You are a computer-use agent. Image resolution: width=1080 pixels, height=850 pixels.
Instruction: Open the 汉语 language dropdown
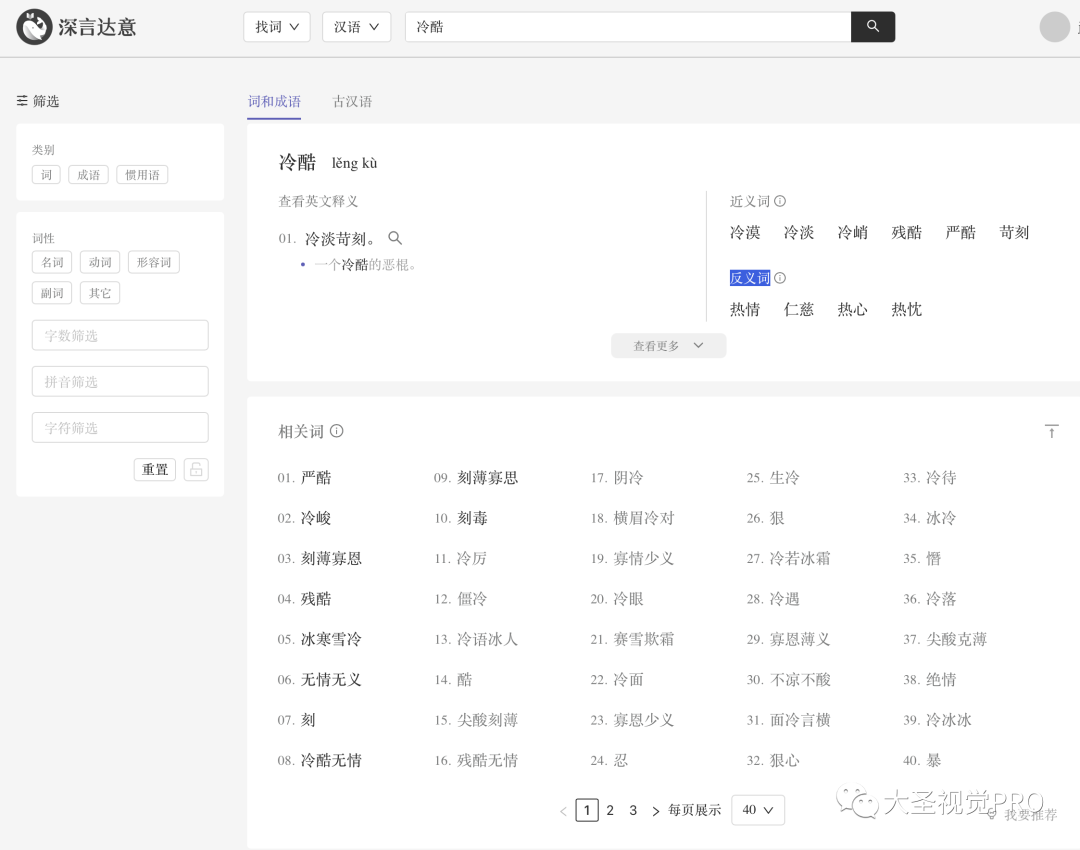click(357, 27)
